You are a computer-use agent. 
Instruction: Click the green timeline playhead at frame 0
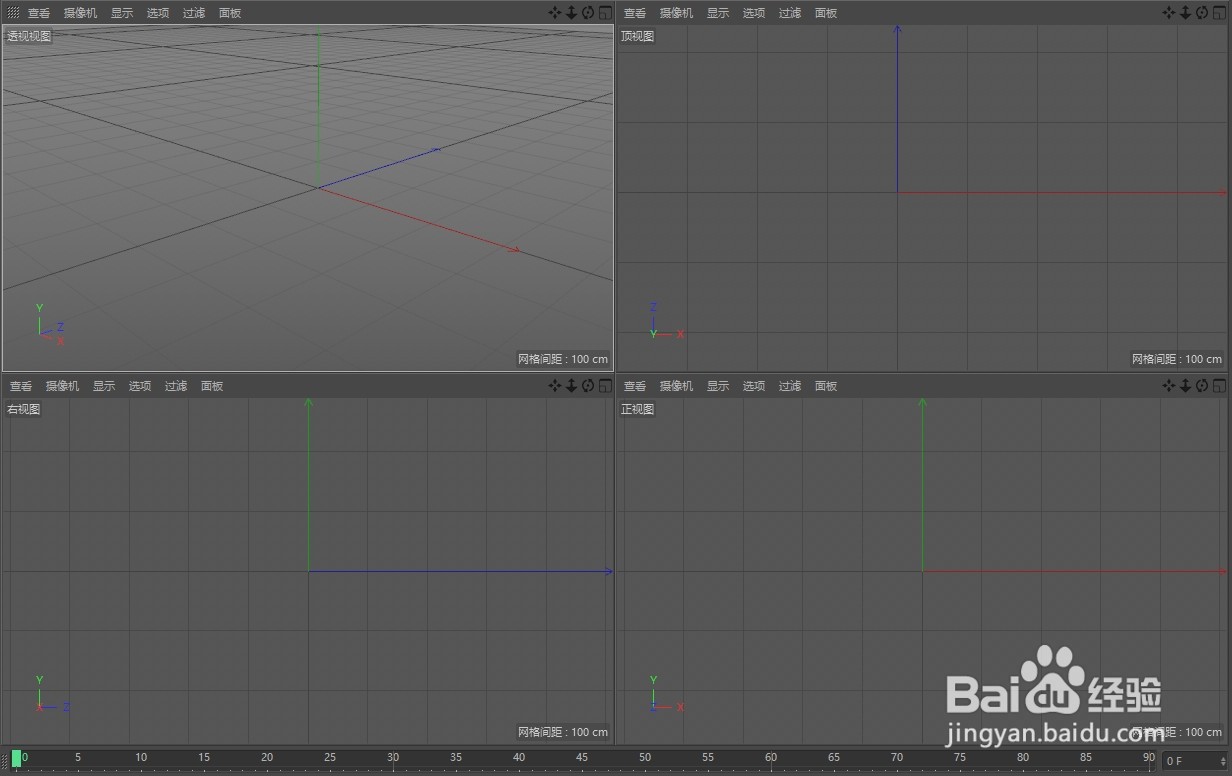(x=16, y=758)
